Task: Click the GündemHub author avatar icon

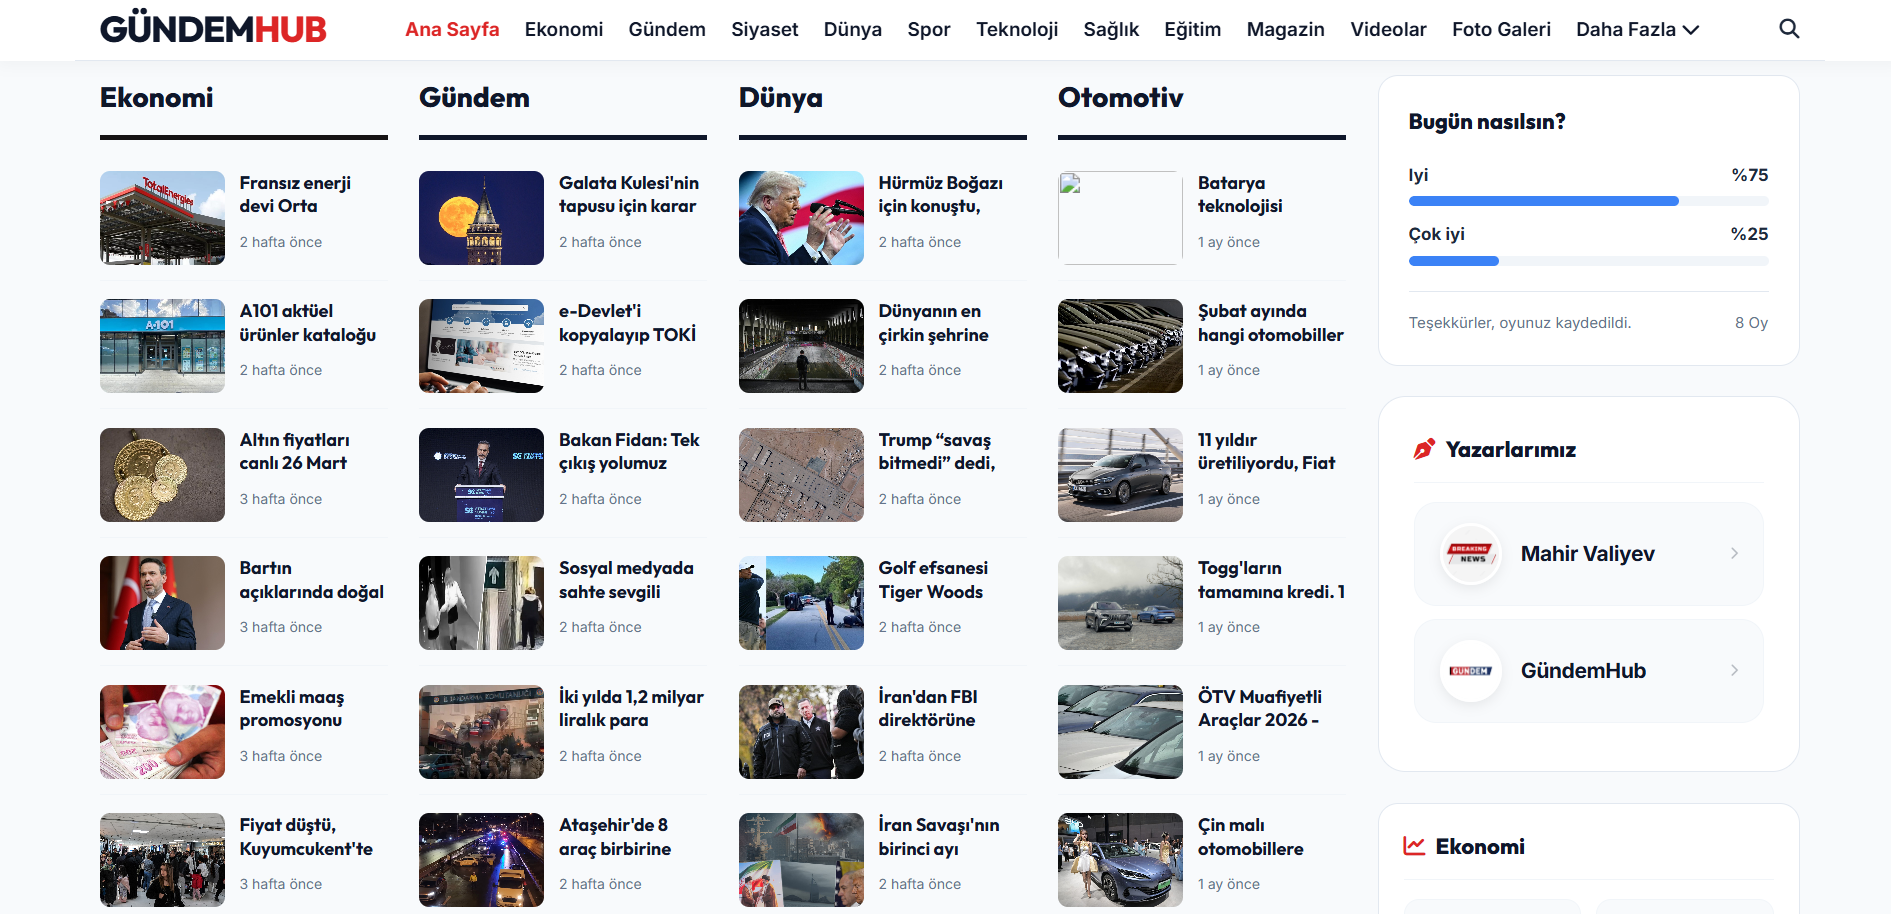Action: pos(1470,671)
